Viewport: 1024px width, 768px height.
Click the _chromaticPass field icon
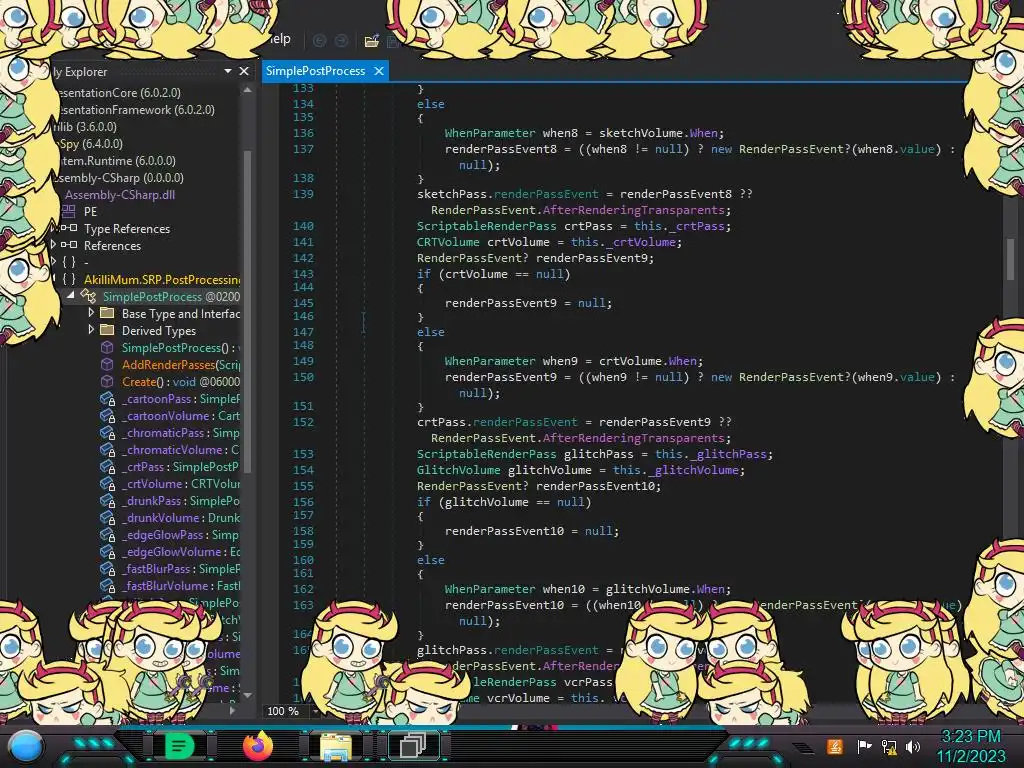coord(107,432)
